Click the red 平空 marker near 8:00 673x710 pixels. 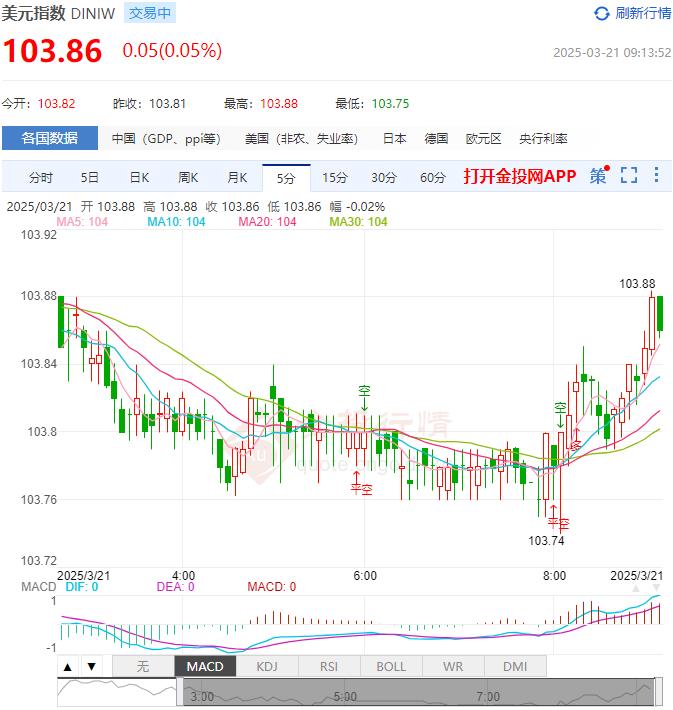pos(558,524)
